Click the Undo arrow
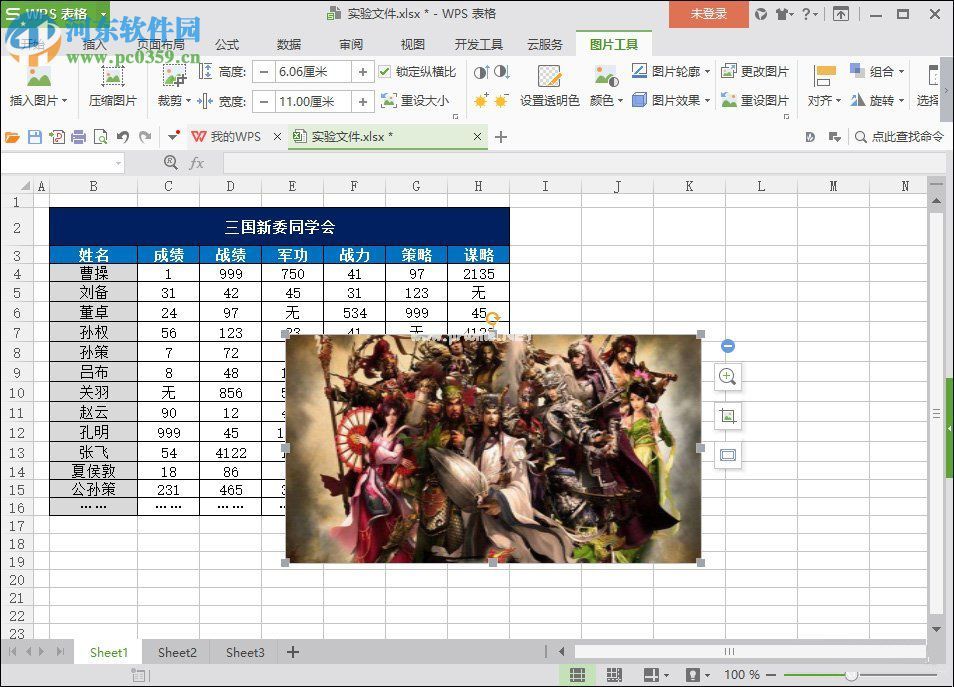The image size is (954, 687). pyautogui.click(x=123, y=138)
